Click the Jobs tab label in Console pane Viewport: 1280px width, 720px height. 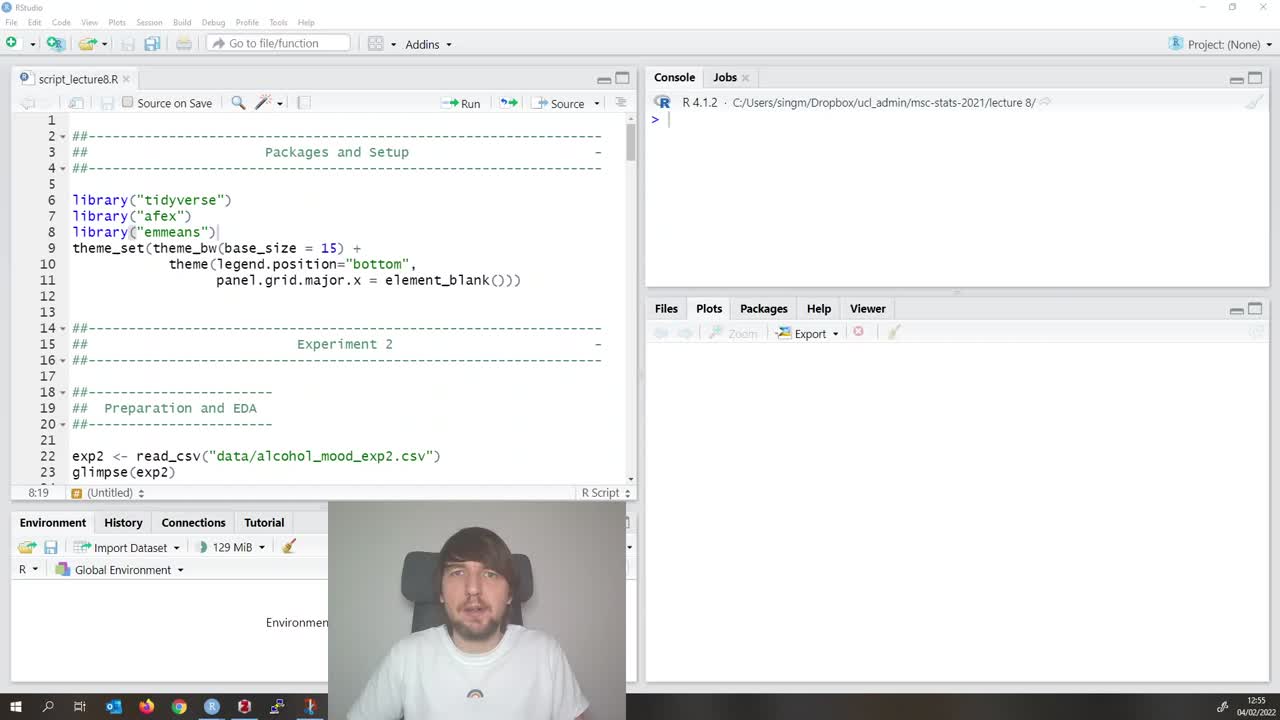coord(724,77)
